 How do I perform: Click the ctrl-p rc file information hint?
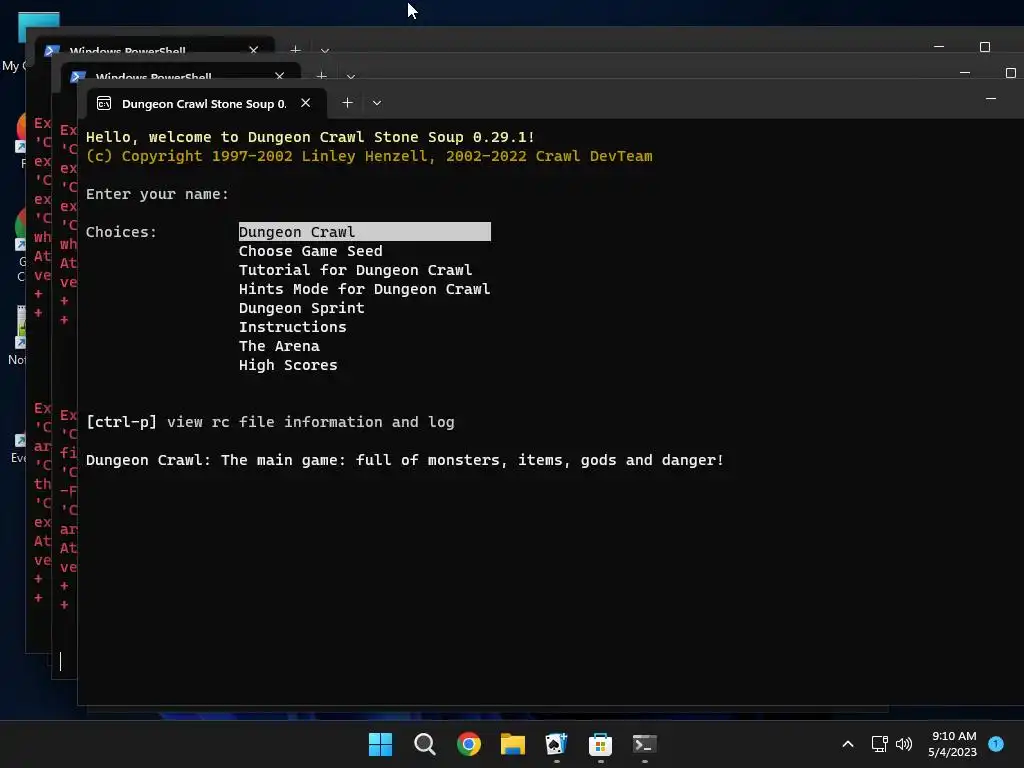click(x=270, y=423)
